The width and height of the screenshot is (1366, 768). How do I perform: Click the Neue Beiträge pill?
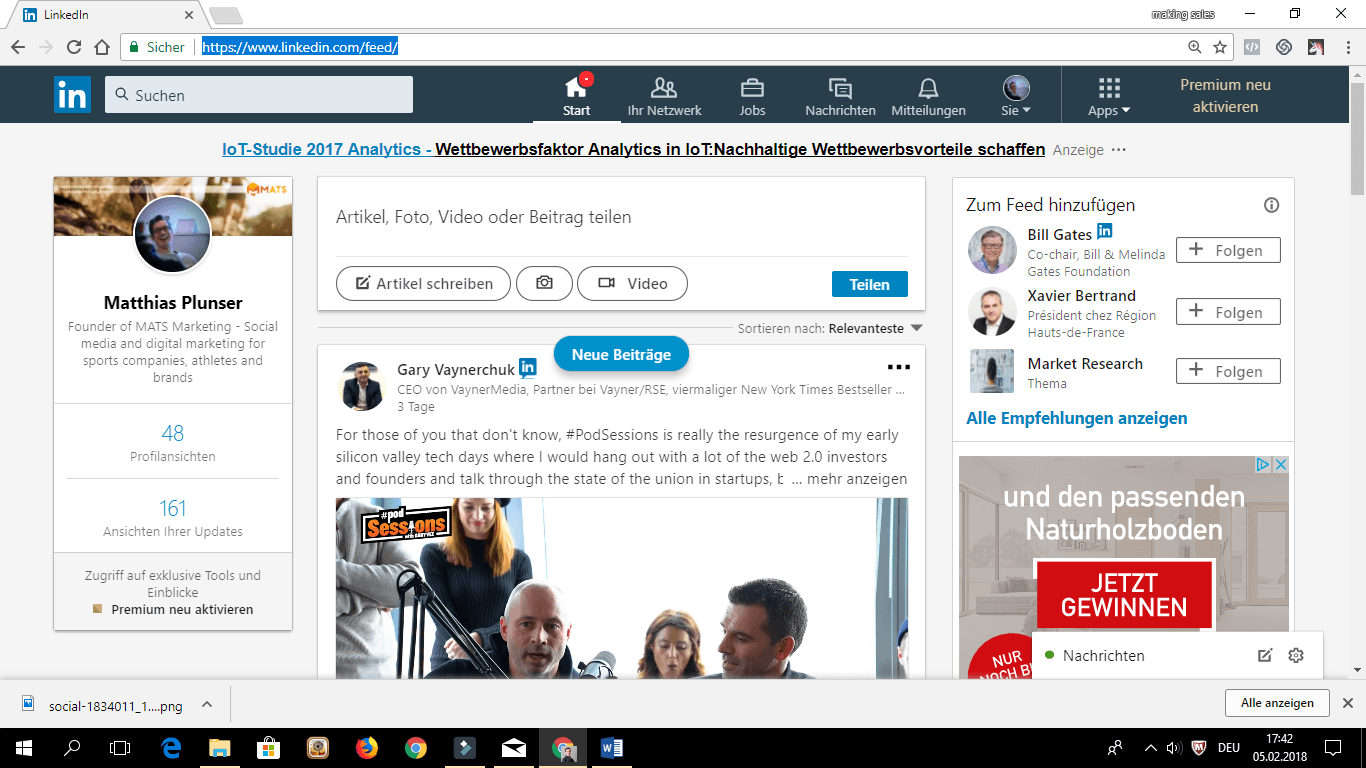click(x=621, y=354)
